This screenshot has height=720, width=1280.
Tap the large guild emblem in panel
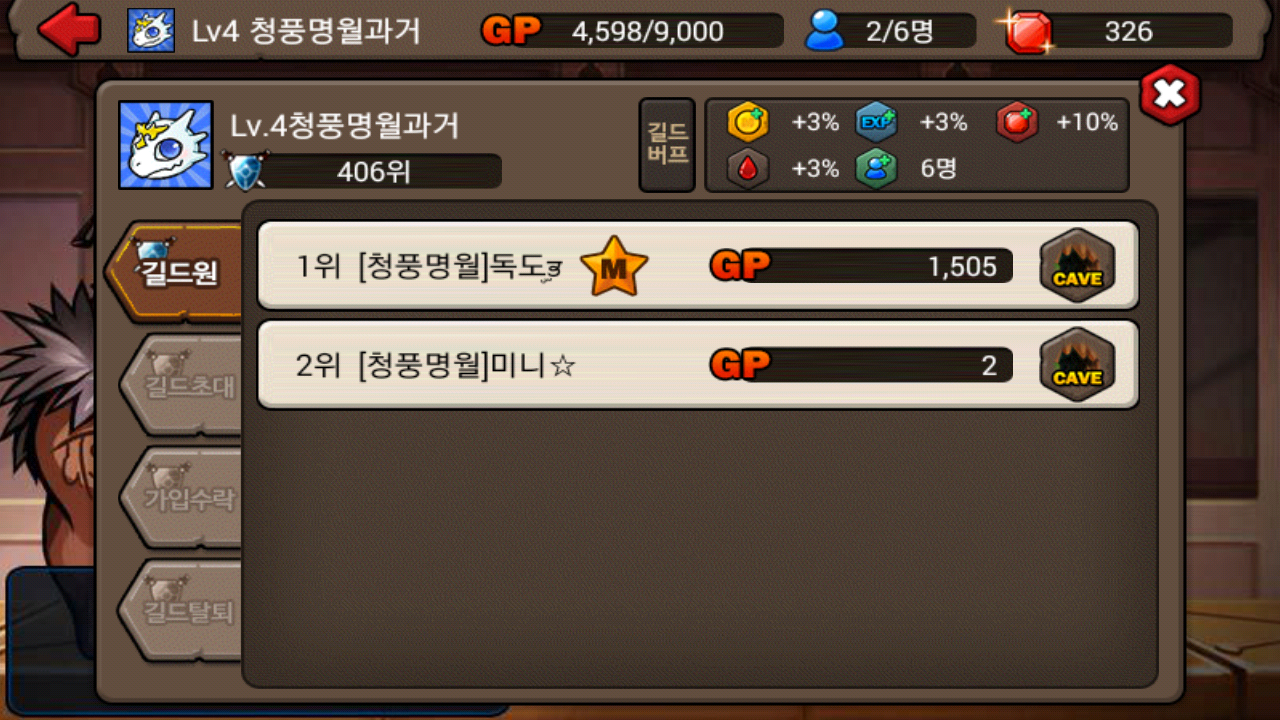click(x=166, y=145)
